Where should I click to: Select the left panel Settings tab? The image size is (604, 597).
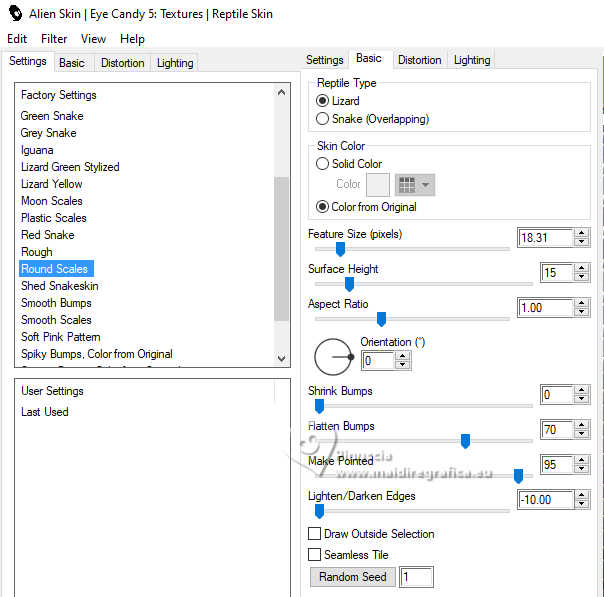pyautogui.click(x=28, y=61)
